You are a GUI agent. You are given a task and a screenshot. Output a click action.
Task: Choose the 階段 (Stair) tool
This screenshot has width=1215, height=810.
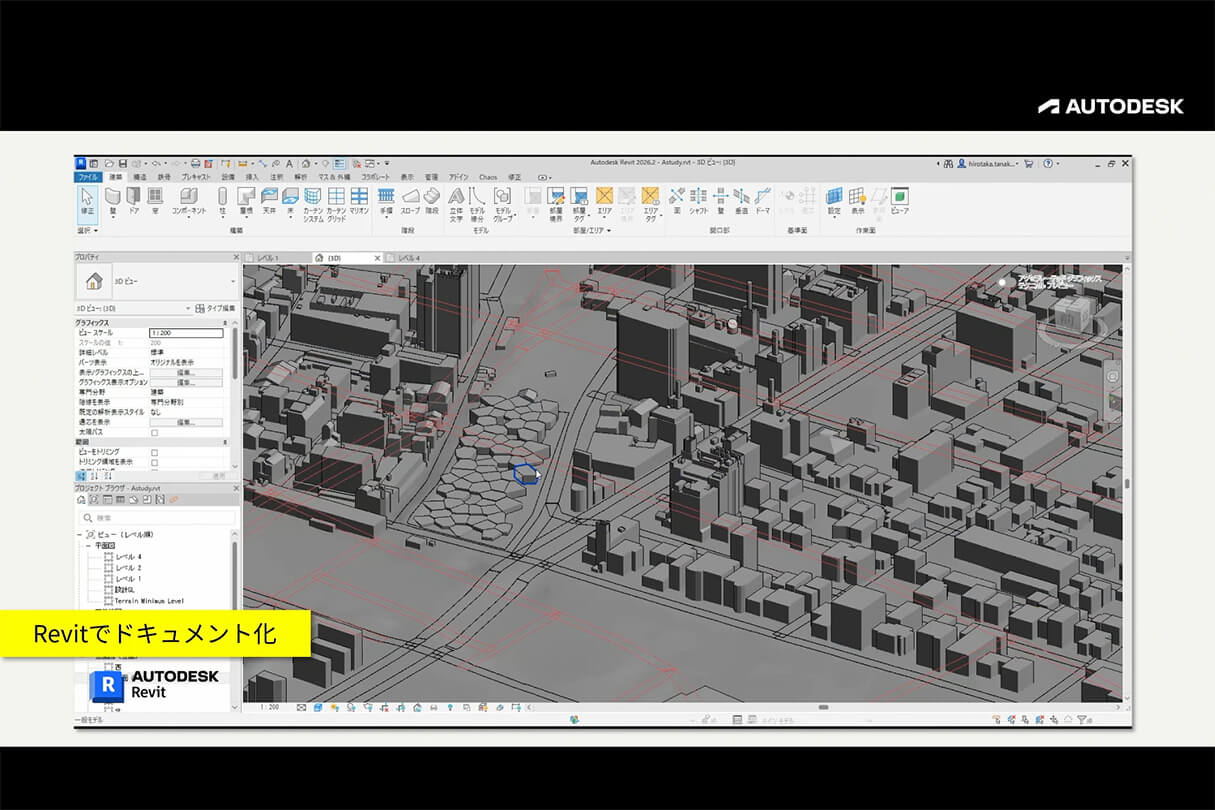tap(432, 200)
